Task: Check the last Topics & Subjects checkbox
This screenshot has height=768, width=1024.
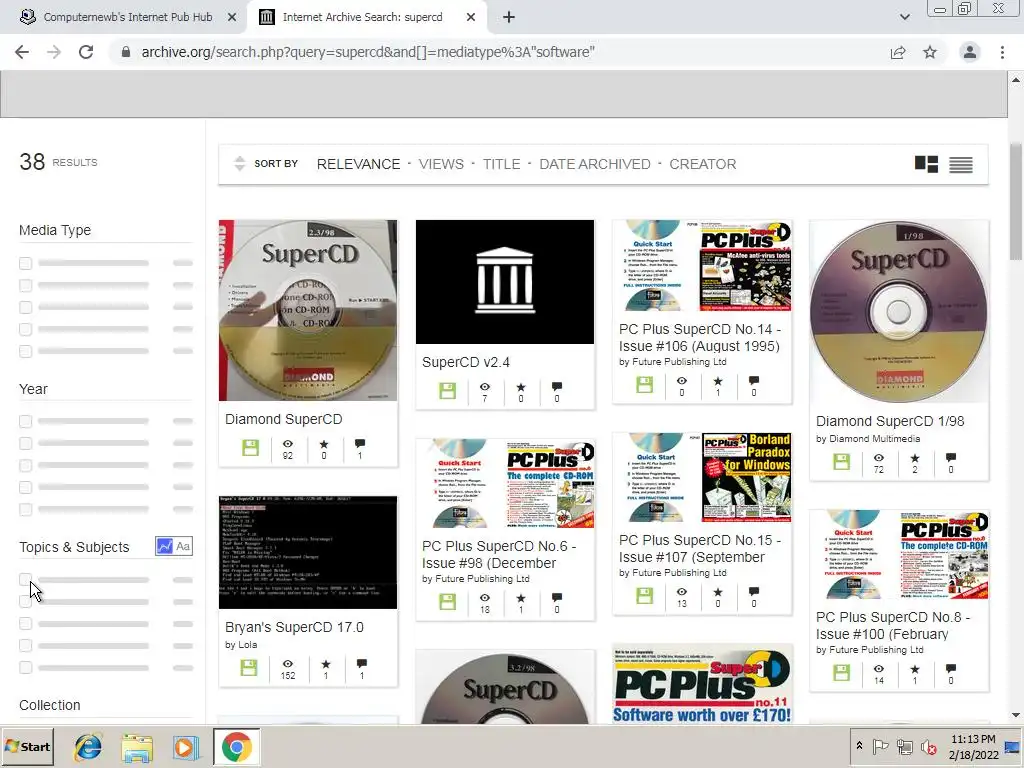Action: [25, 667]
